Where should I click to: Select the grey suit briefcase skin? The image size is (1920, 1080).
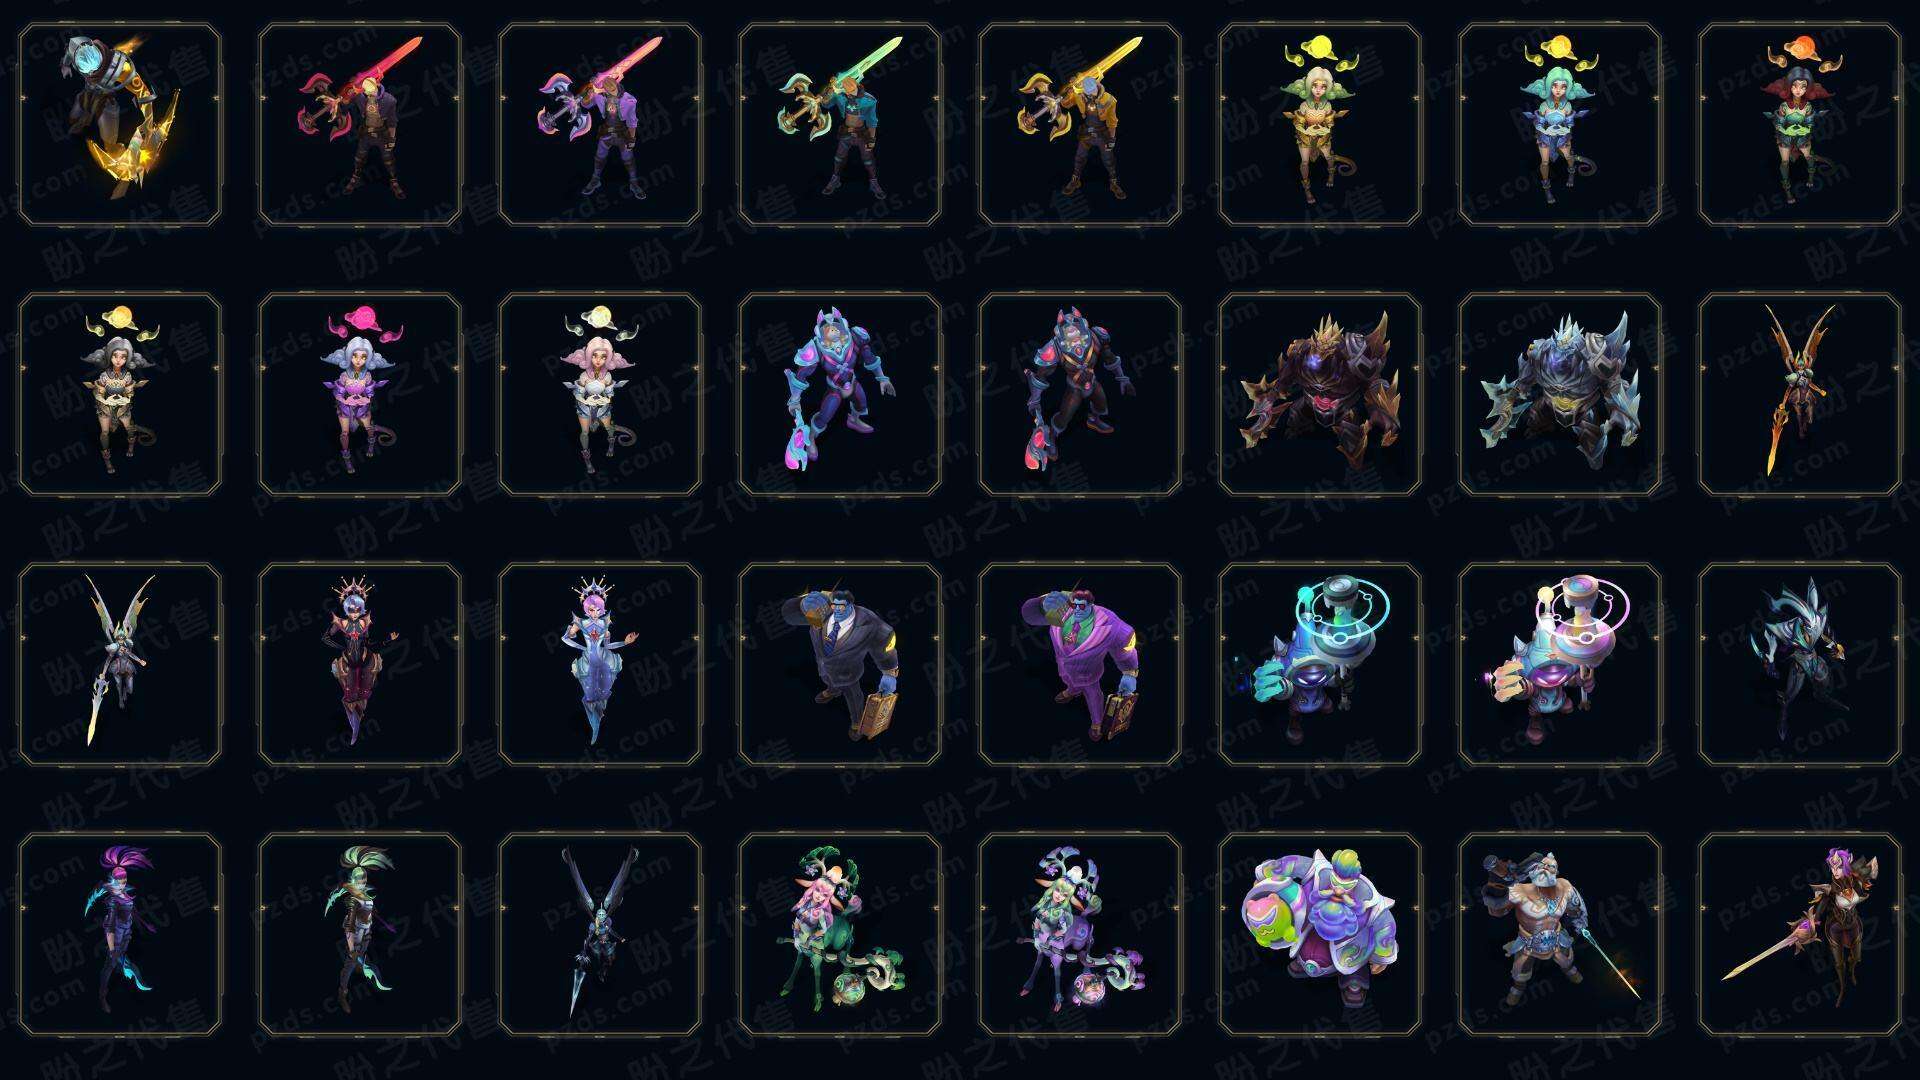[840, 664]
